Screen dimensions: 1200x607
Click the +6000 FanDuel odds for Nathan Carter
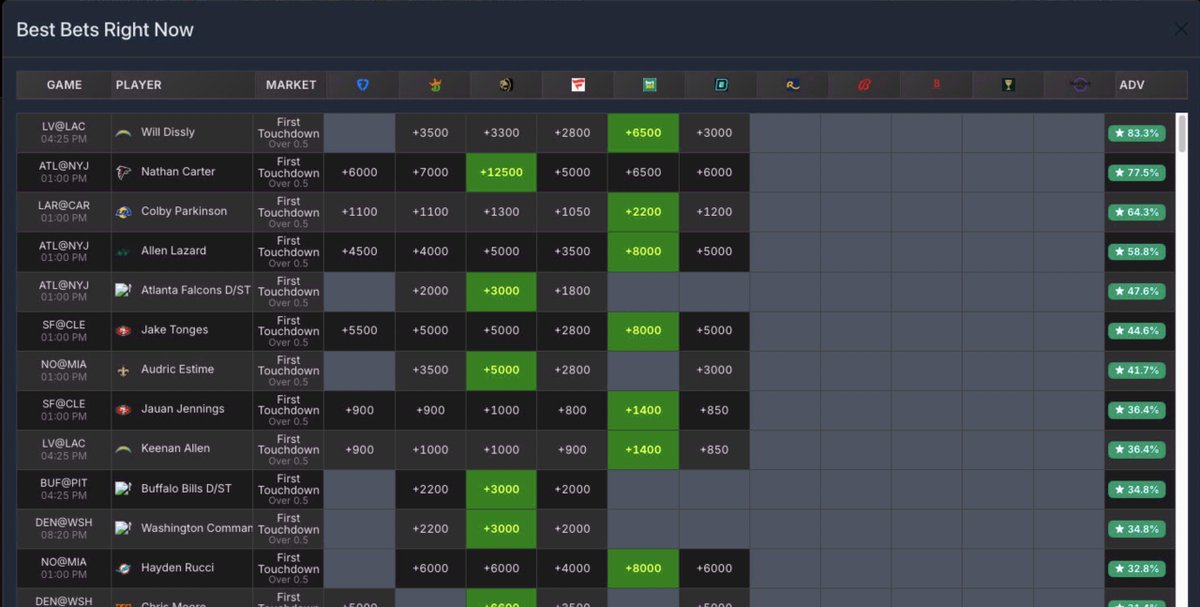coord(359,172)
